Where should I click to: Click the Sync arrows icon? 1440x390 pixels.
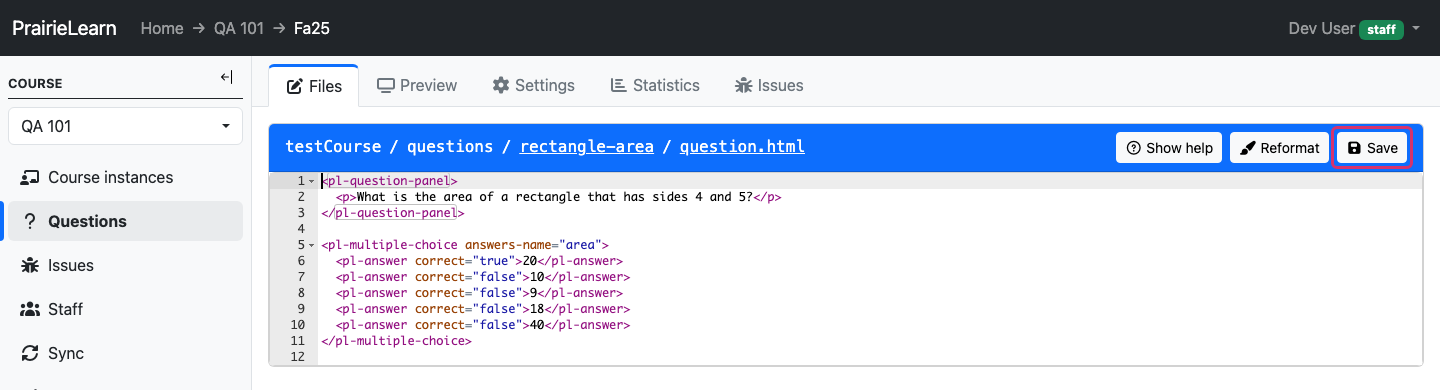point(30,353)
